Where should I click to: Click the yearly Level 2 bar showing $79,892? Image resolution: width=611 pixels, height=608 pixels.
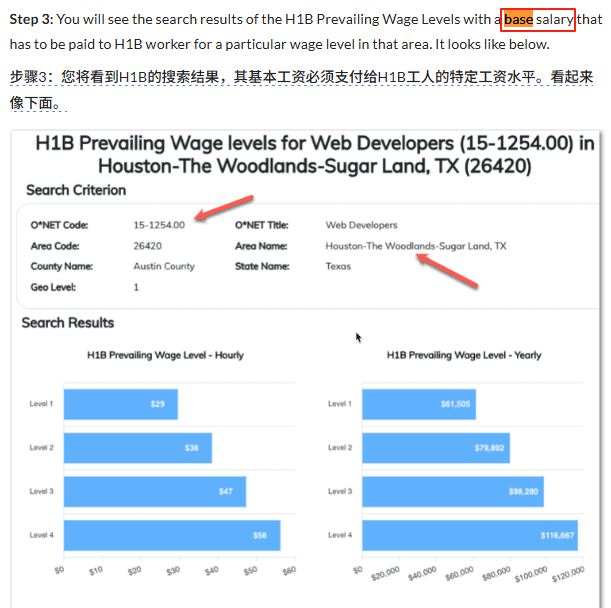436,448
